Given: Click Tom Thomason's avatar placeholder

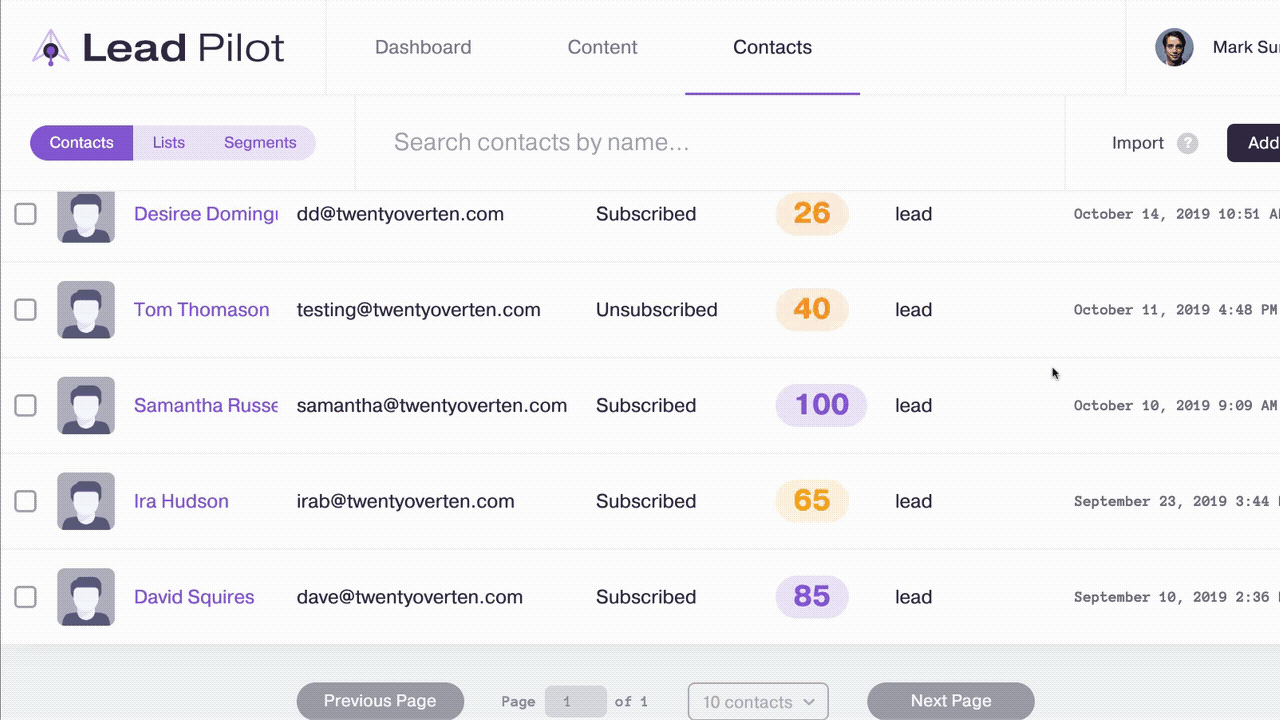Looking at the screenshot, I should 86,310.
